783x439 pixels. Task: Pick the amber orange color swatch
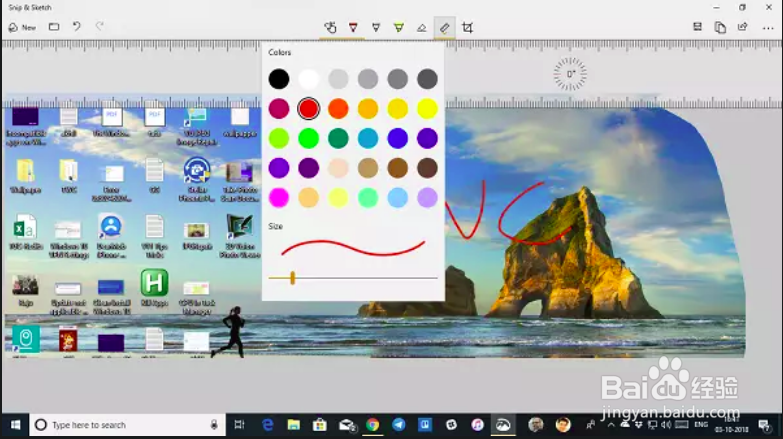(x=368, y=108)
